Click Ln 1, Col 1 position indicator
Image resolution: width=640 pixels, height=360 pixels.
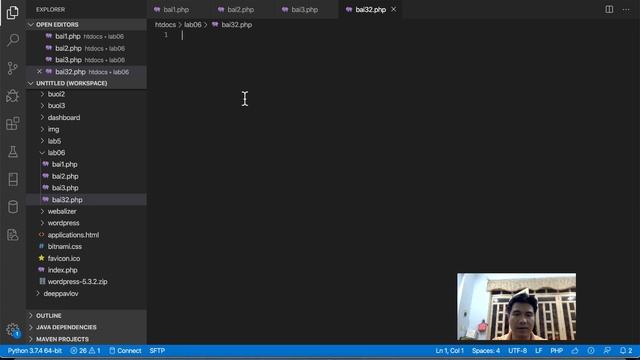pos(449,351)
